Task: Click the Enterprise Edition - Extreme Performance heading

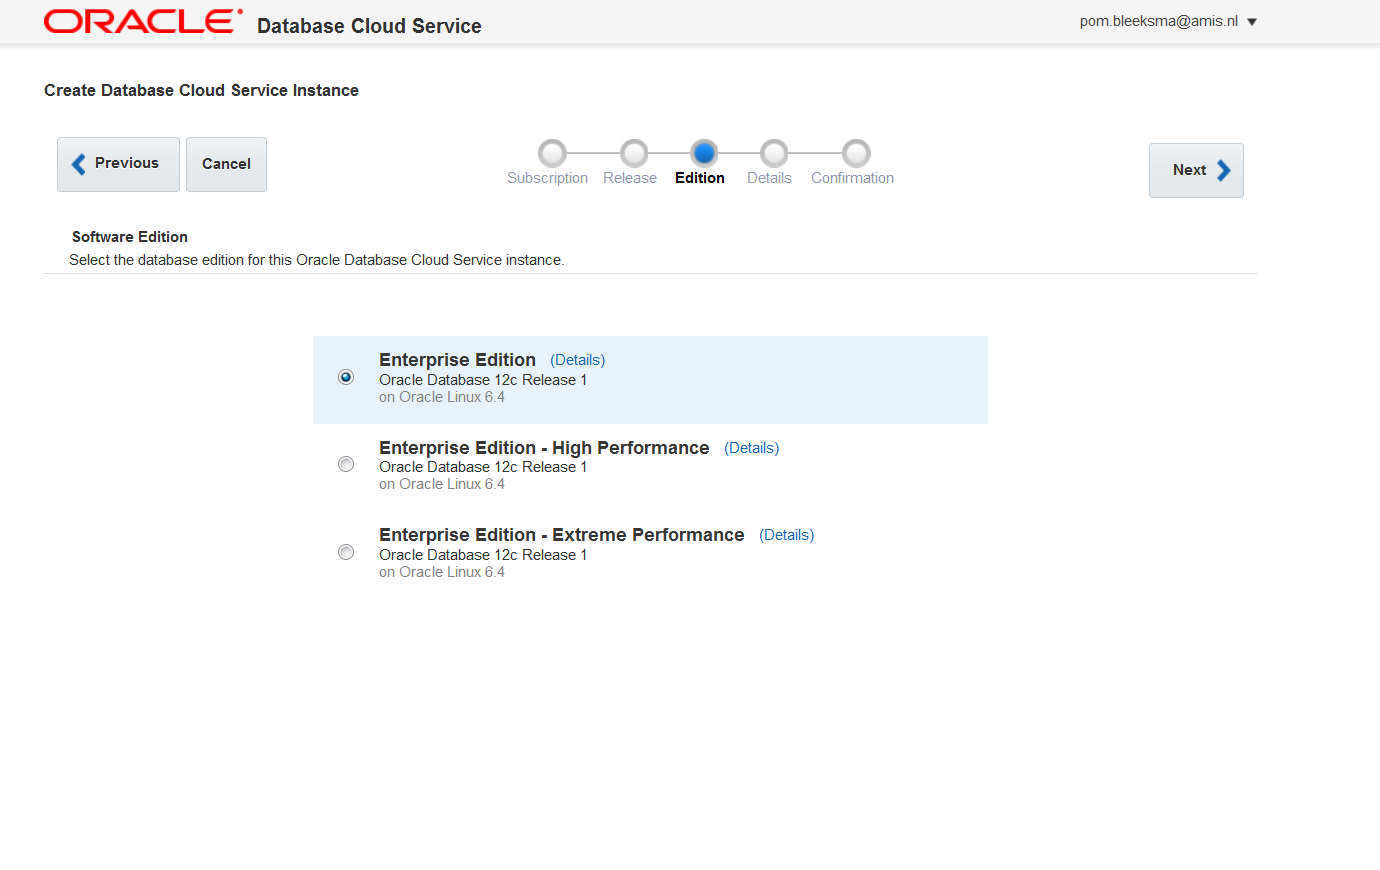Action: [x=561, y=535]
